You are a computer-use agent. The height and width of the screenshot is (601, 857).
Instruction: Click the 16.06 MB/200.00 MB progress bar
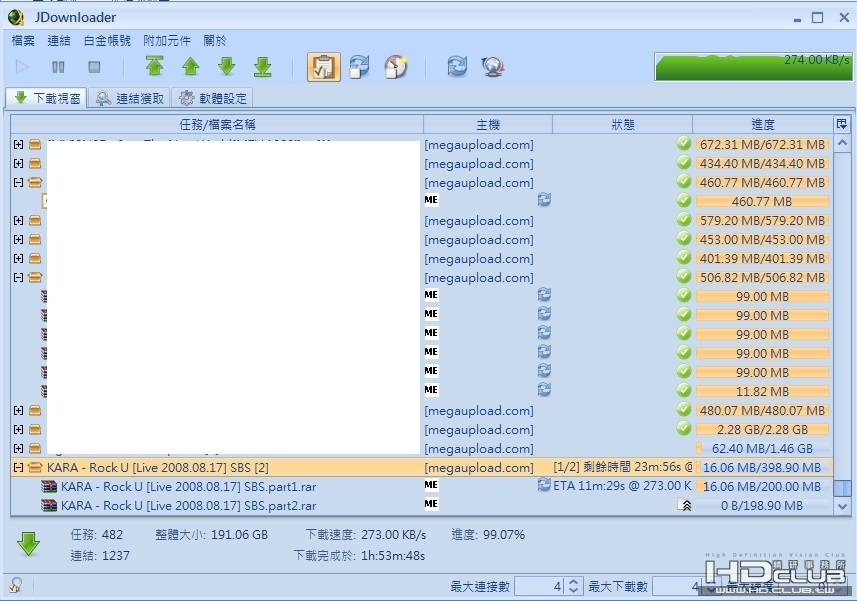762,487
